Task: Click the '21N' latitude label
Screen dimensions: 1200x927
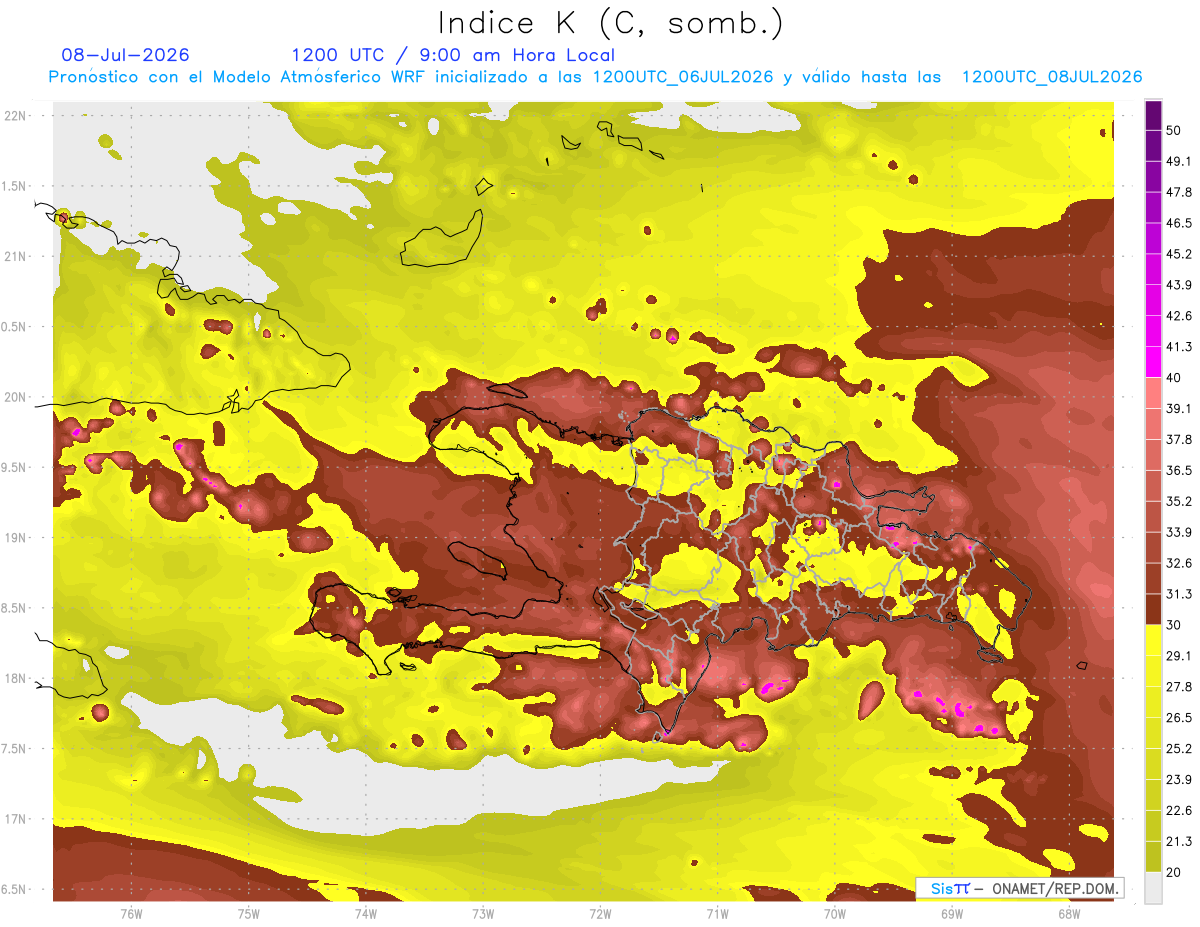Action: click(15, 256)
